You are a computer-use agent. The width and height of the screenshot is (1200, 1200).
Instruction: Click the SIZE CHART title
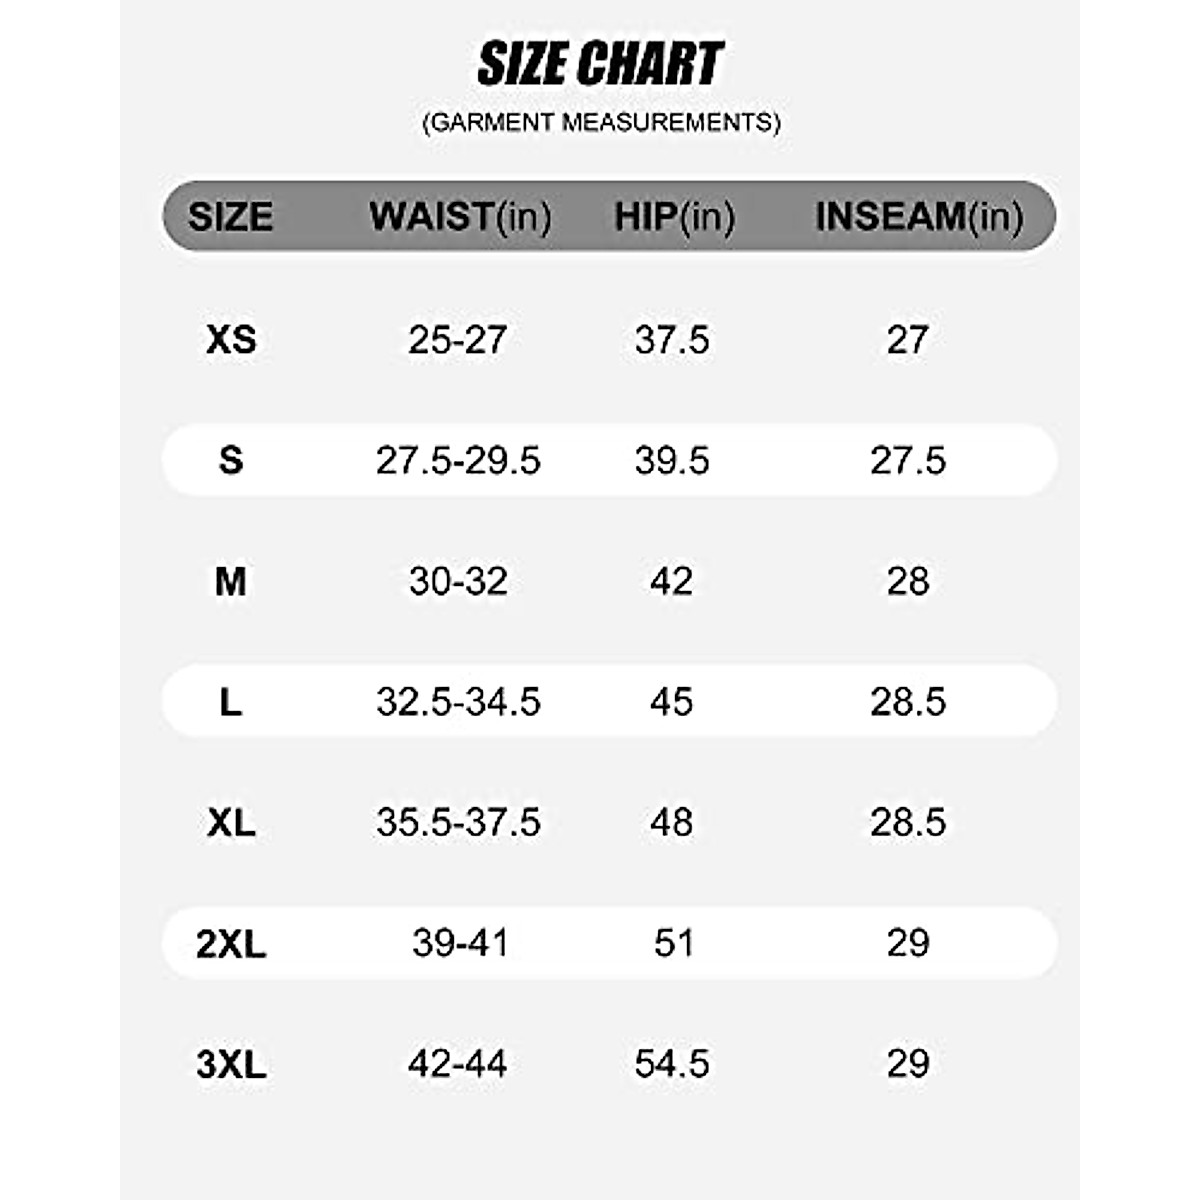pos(600,64)
